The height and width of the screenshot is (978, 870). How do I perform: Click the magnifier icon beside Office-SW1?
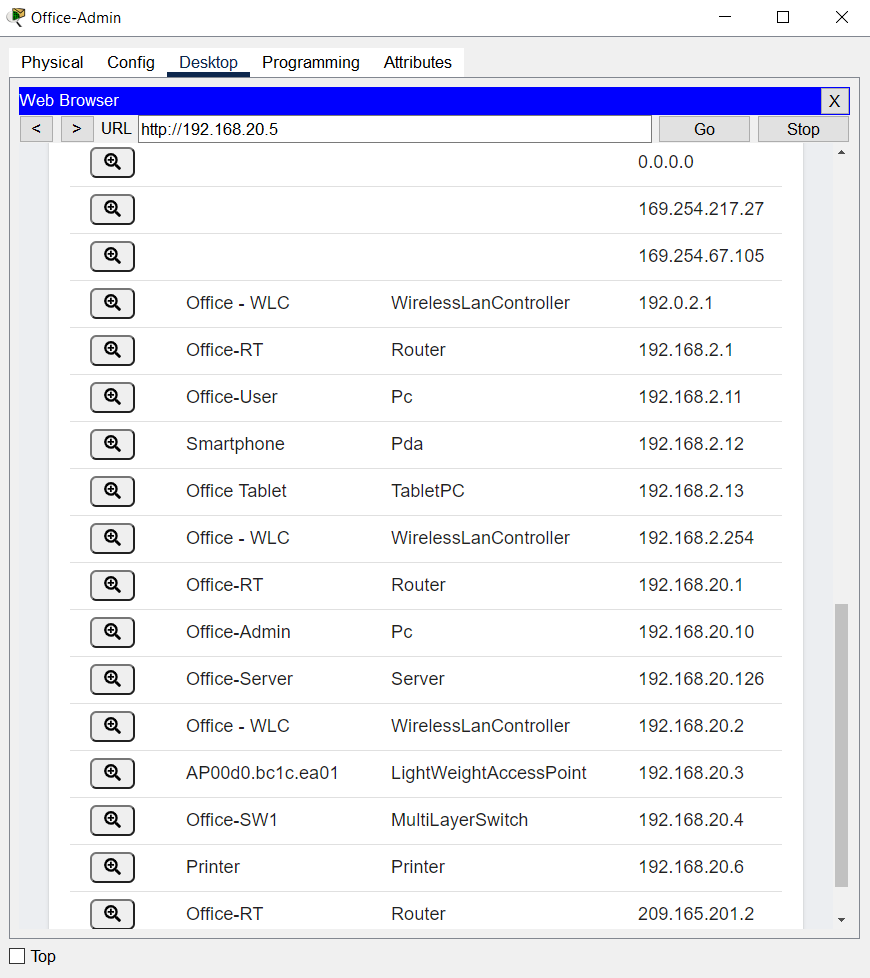pyautogui.click(x=112, y=820)
